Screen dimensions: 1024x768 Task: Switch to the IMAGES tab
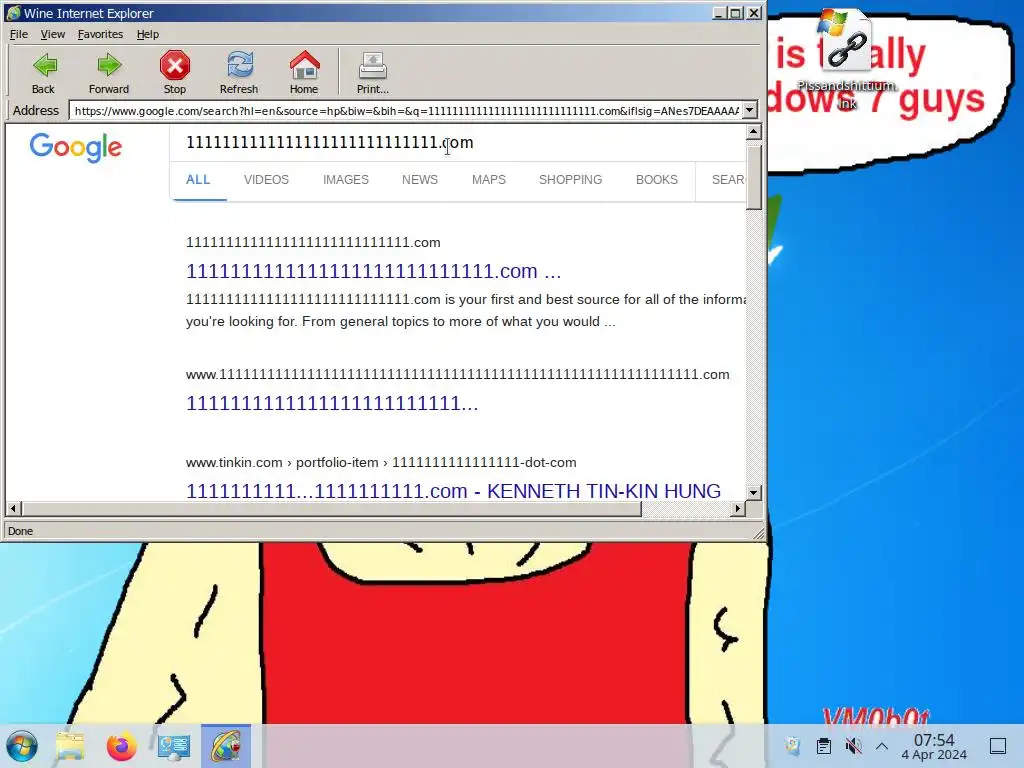(x=345, y=180)
